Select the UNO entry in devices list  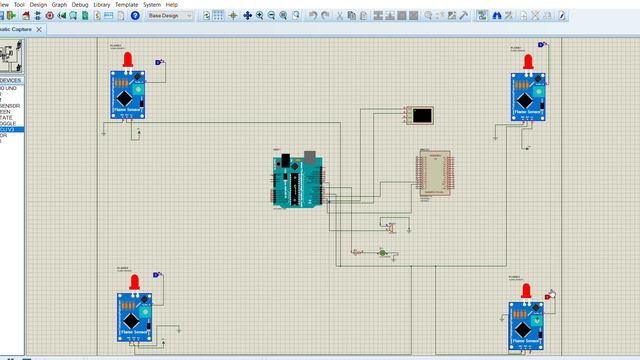click(x=9, y=88)
